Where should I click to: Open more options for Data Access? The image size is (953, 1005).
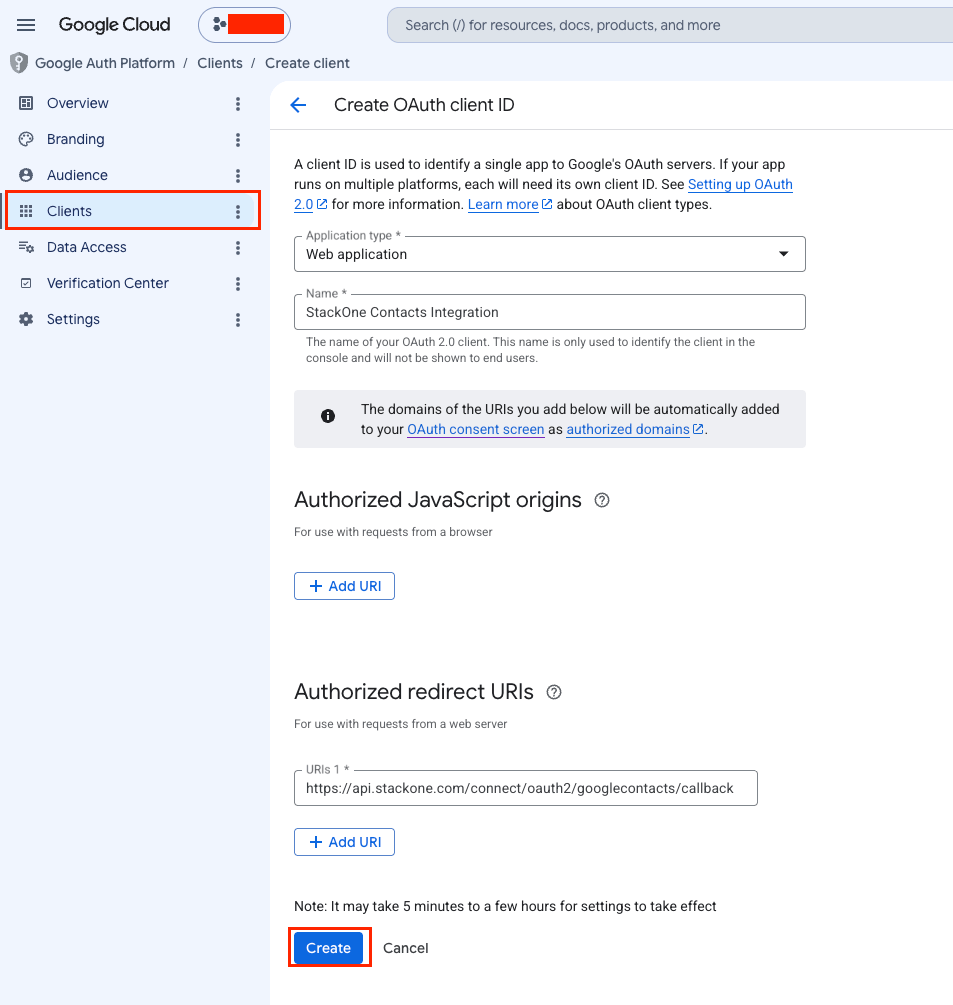click(238, 247)
